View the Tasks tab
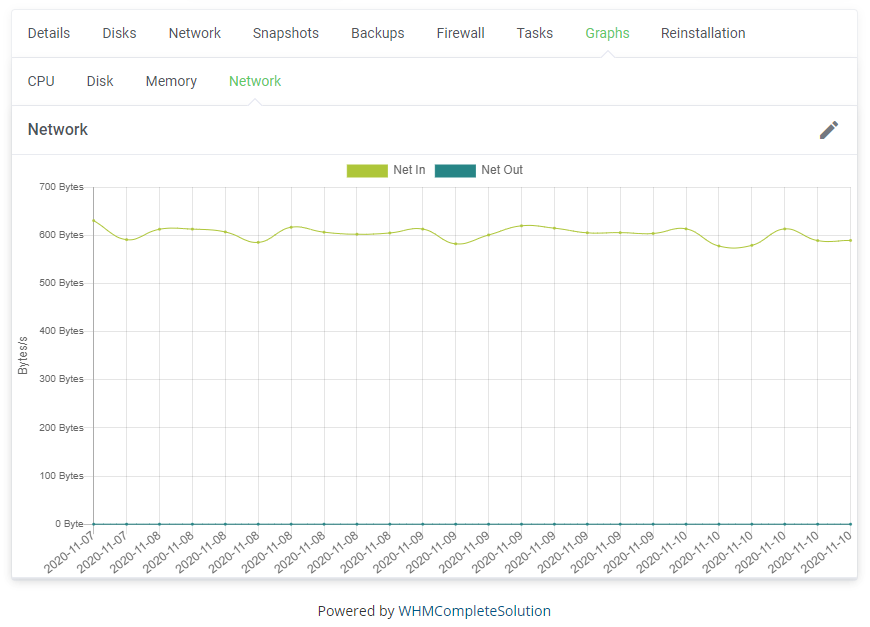Viewport: 870px width, 627px height. tap(534, 33)
